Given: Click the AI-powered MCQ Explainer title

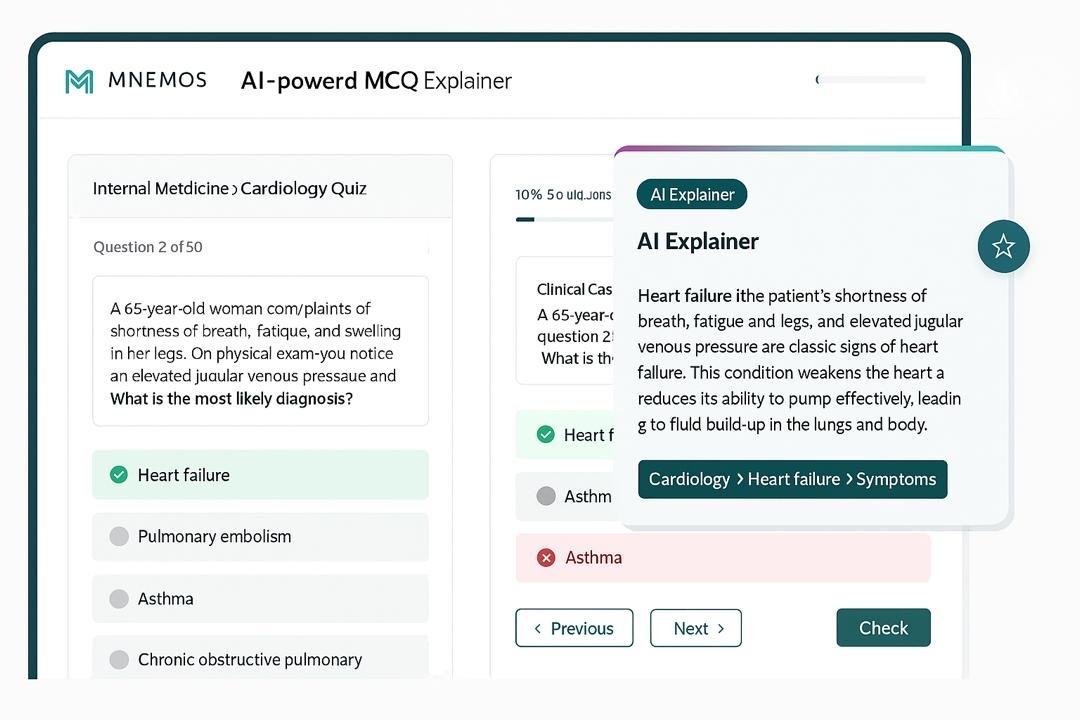Looking at the screenshot, I should pos(376,81).
